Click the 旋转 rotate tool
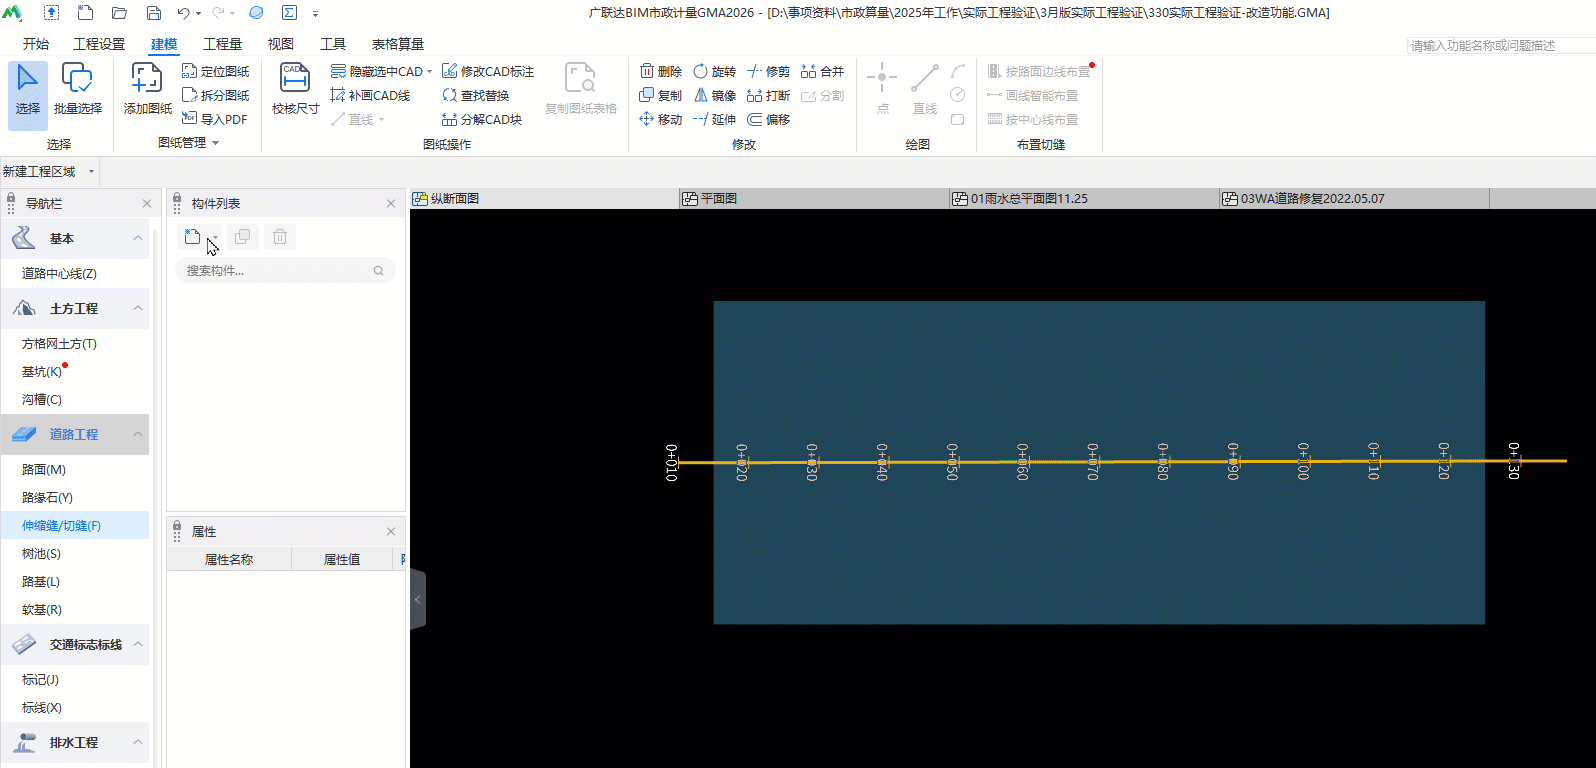Viewport: 1596px width, 768px height. (714, 71)
